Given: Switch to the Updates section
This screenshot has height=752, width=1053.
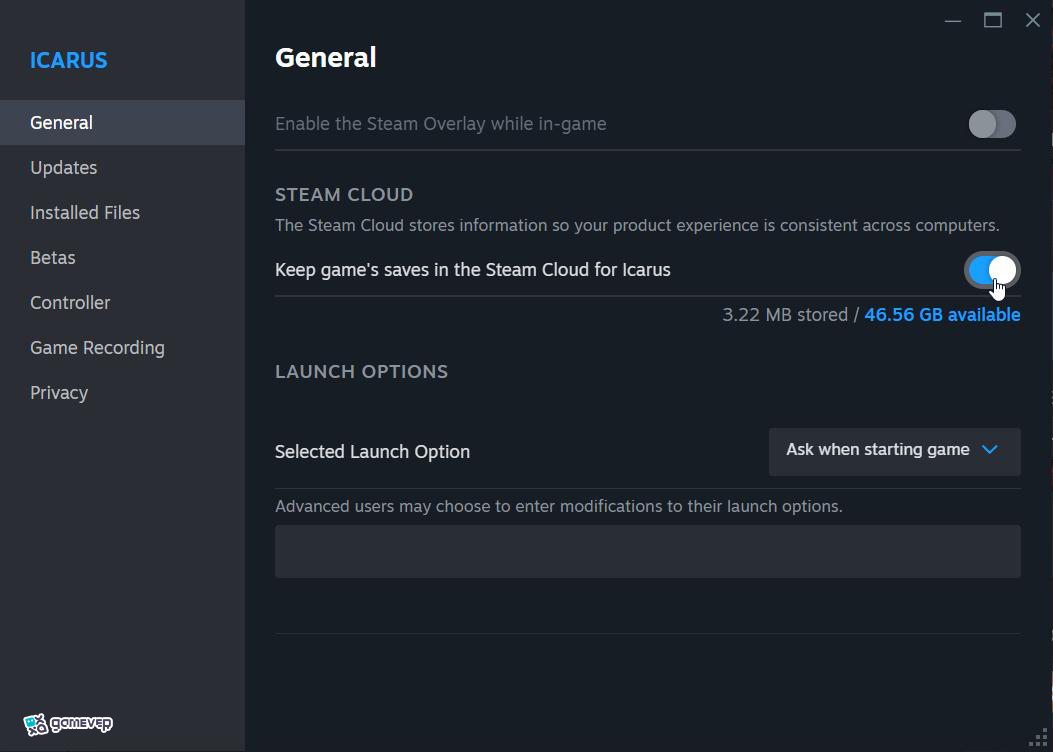Looking at the screenshot, I should click(122, 168).
